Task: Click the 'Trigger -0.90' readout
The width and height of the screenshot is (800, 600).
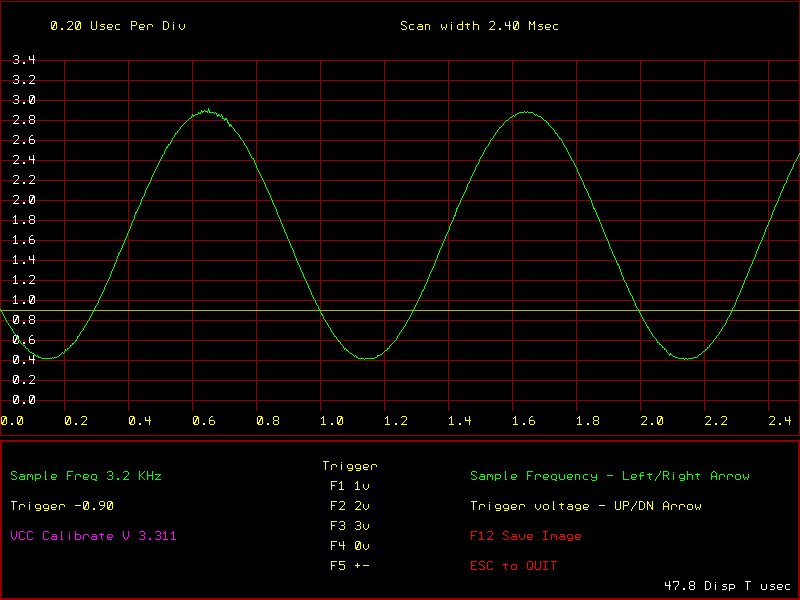Action: click(x=62, y=506)
